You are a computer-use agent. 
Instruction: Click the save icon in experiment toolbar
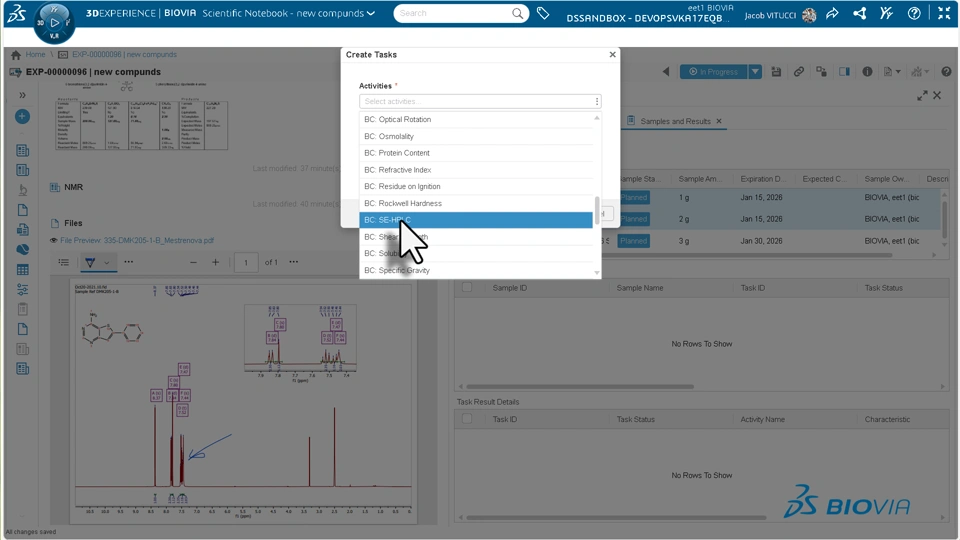(x=776, y=72)
